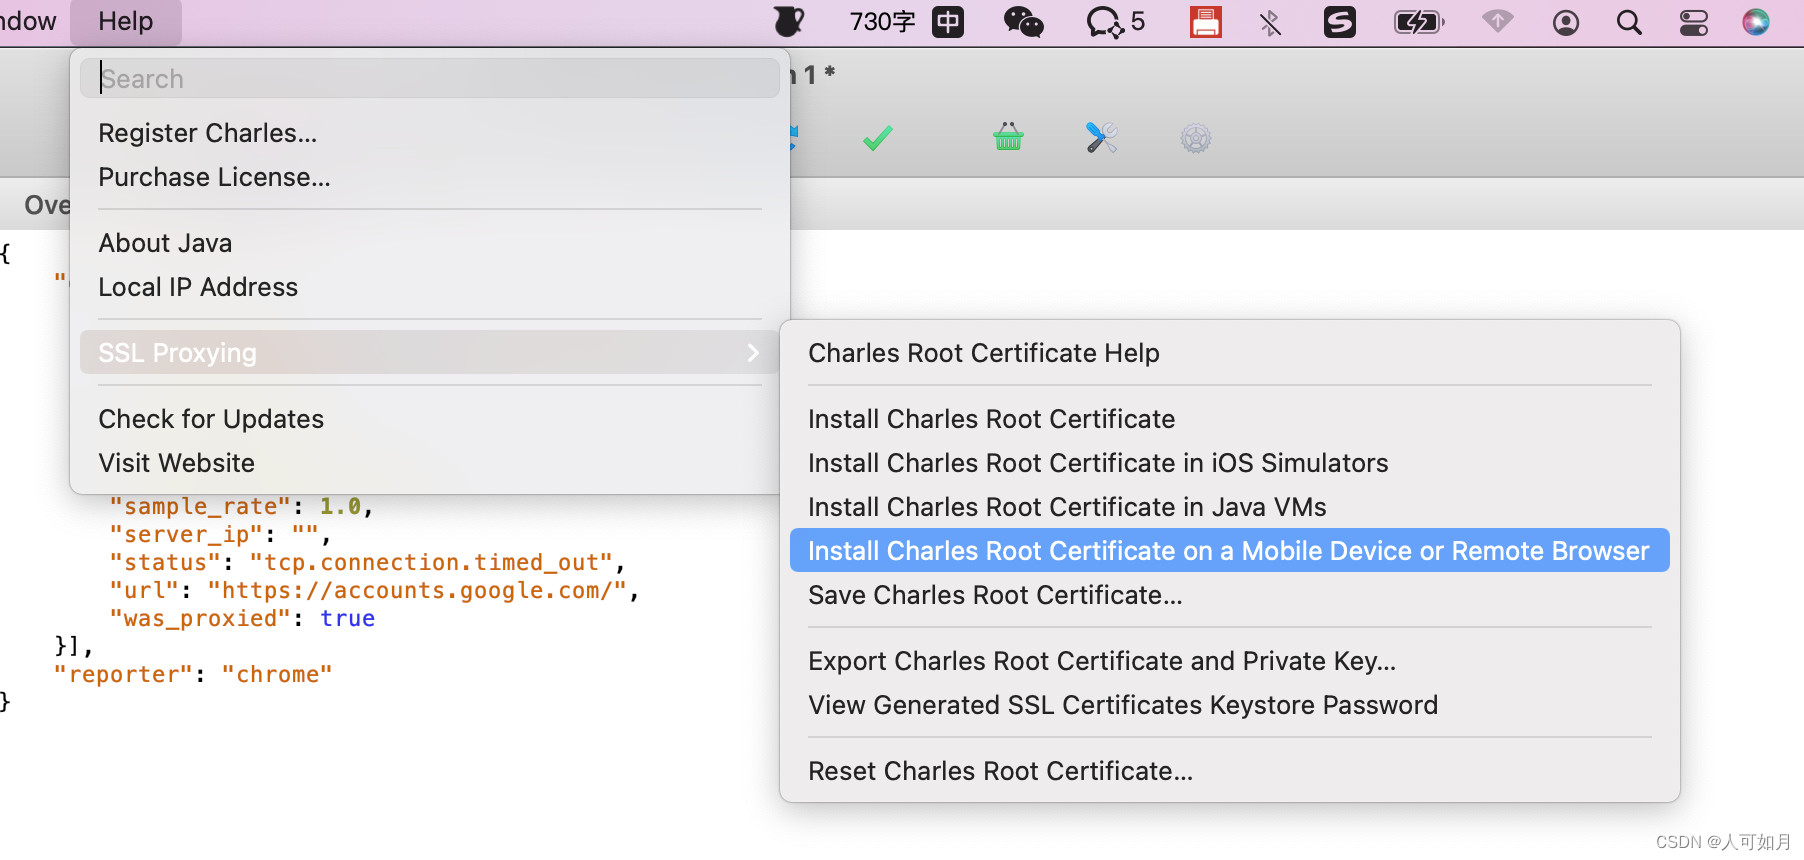Click the green shopping basket toolbar icon

1008,137
